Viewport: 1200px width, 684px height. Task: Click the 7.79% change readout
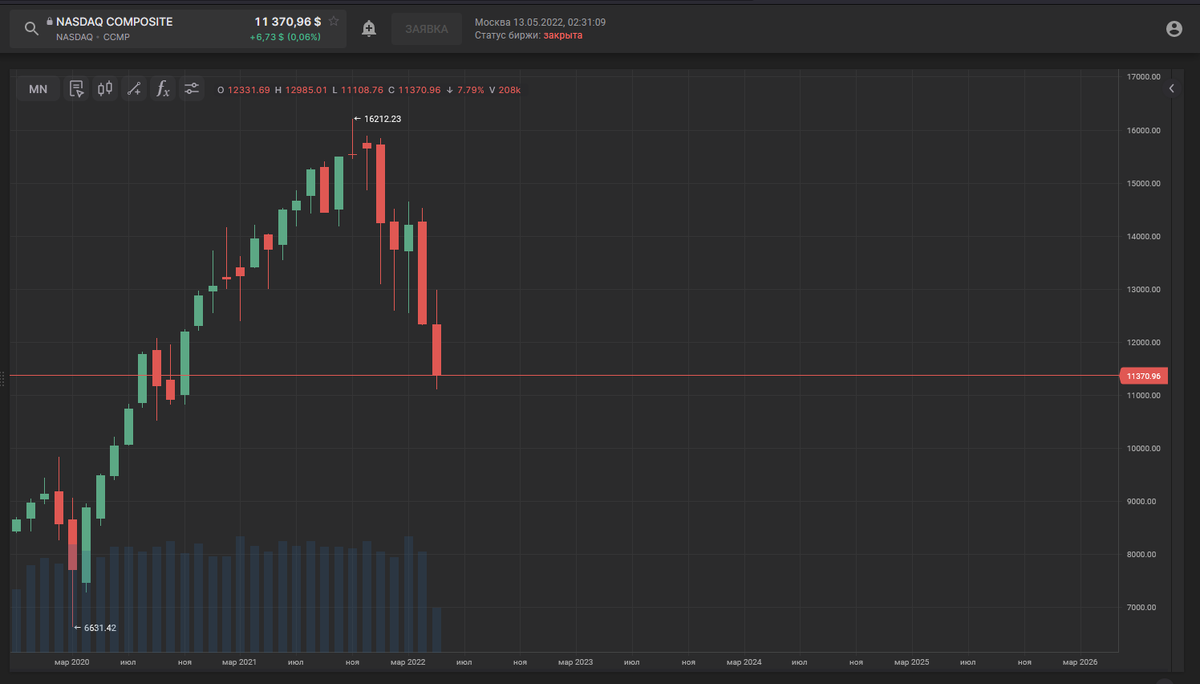point(465,90)
